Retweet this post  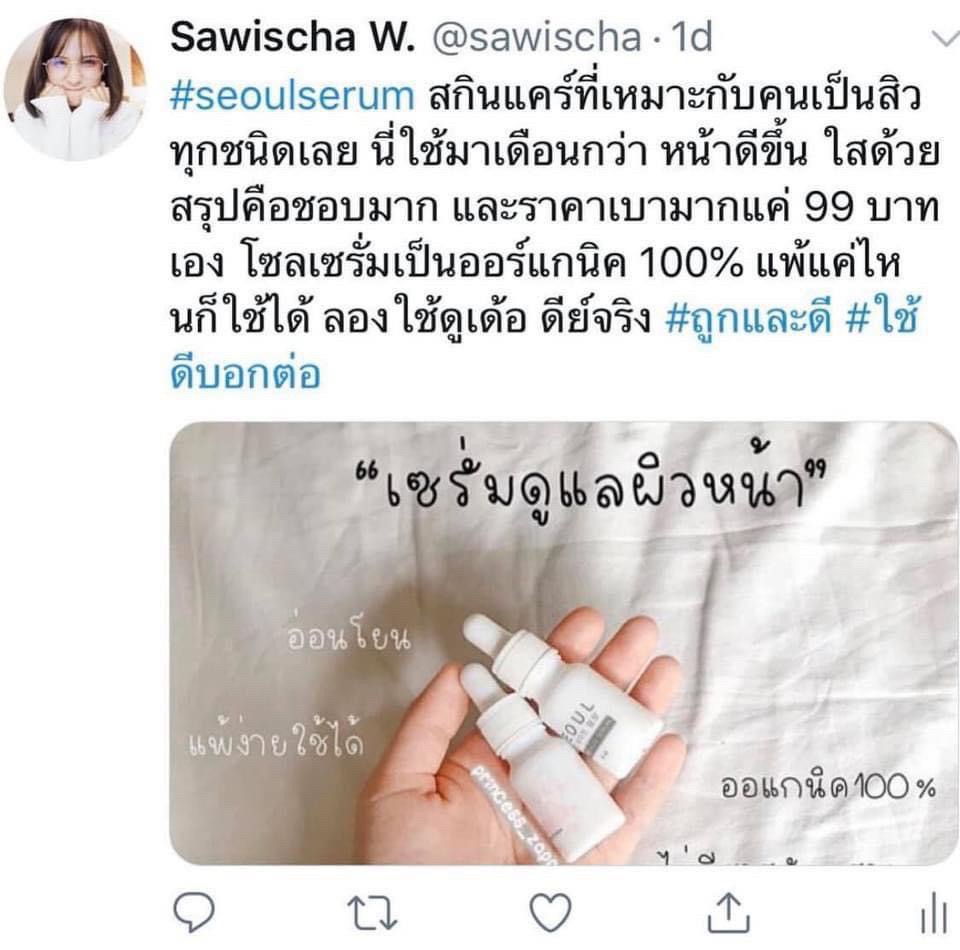[372, 913]
